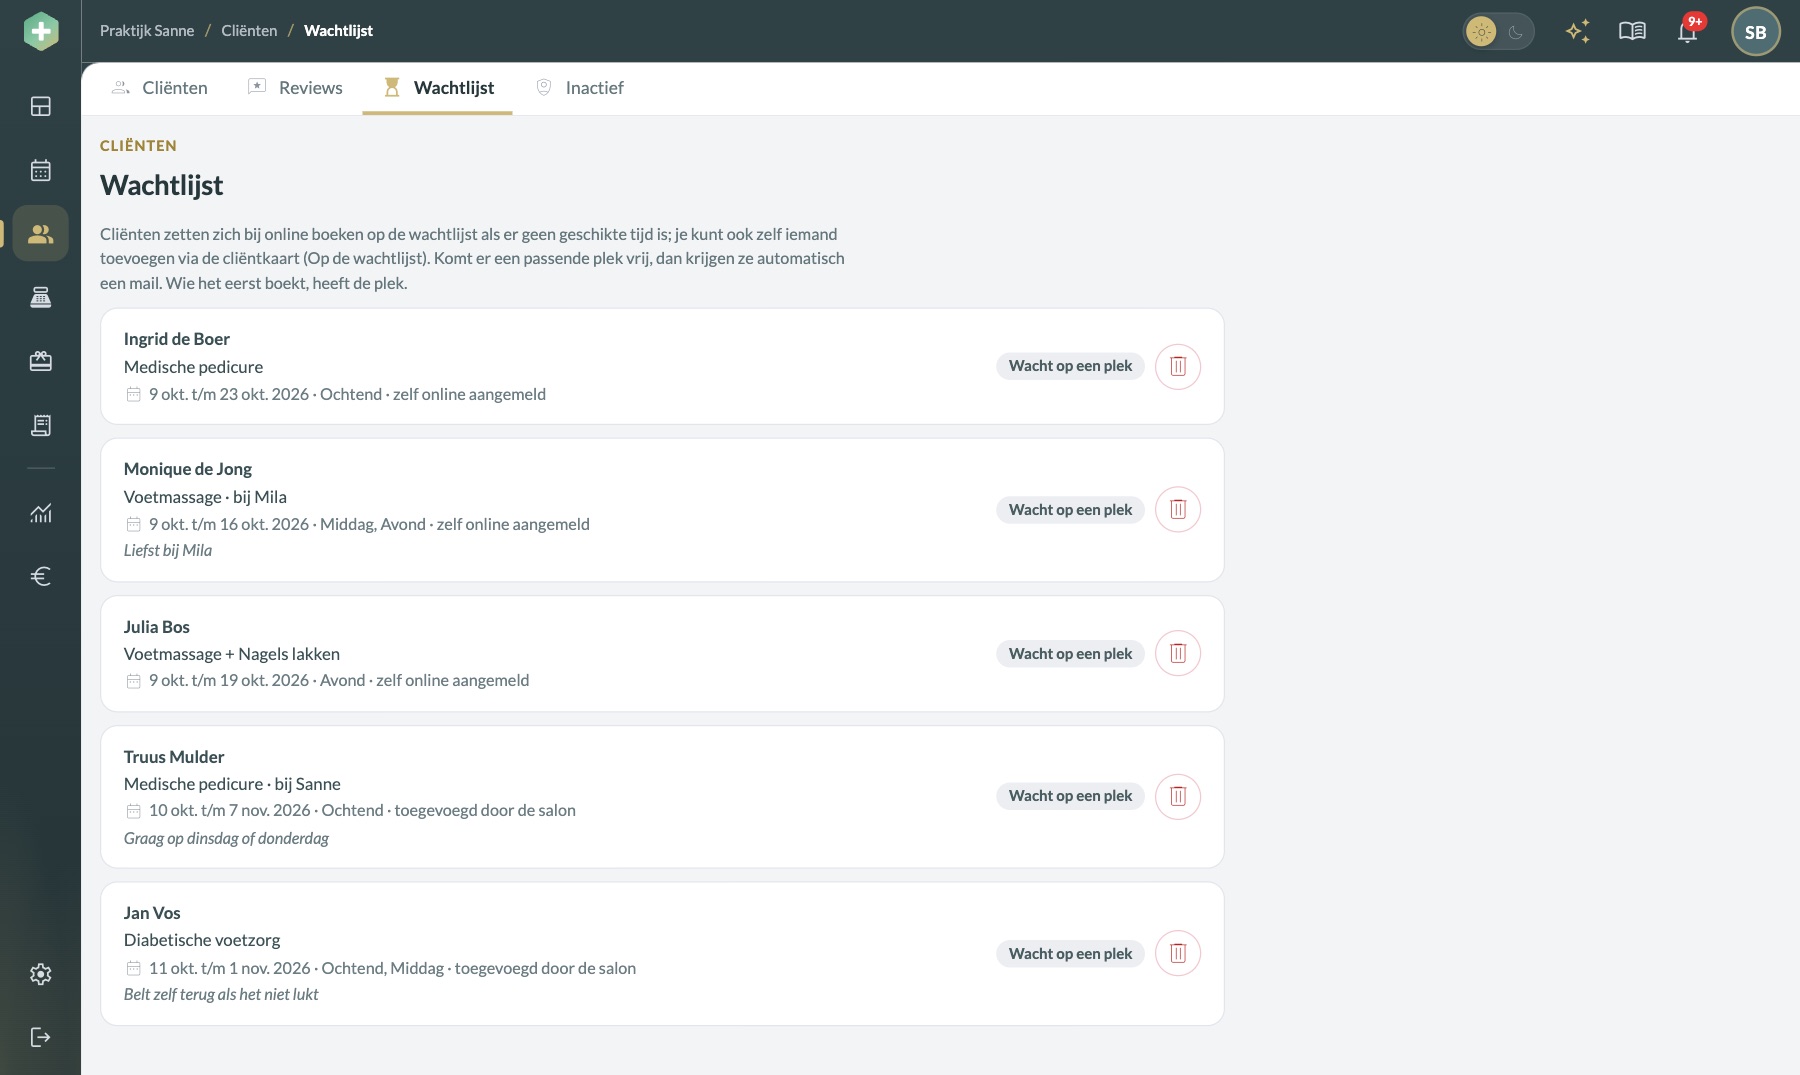
Task: Switch to light mode sun toggle
Action: [1481, 32]
